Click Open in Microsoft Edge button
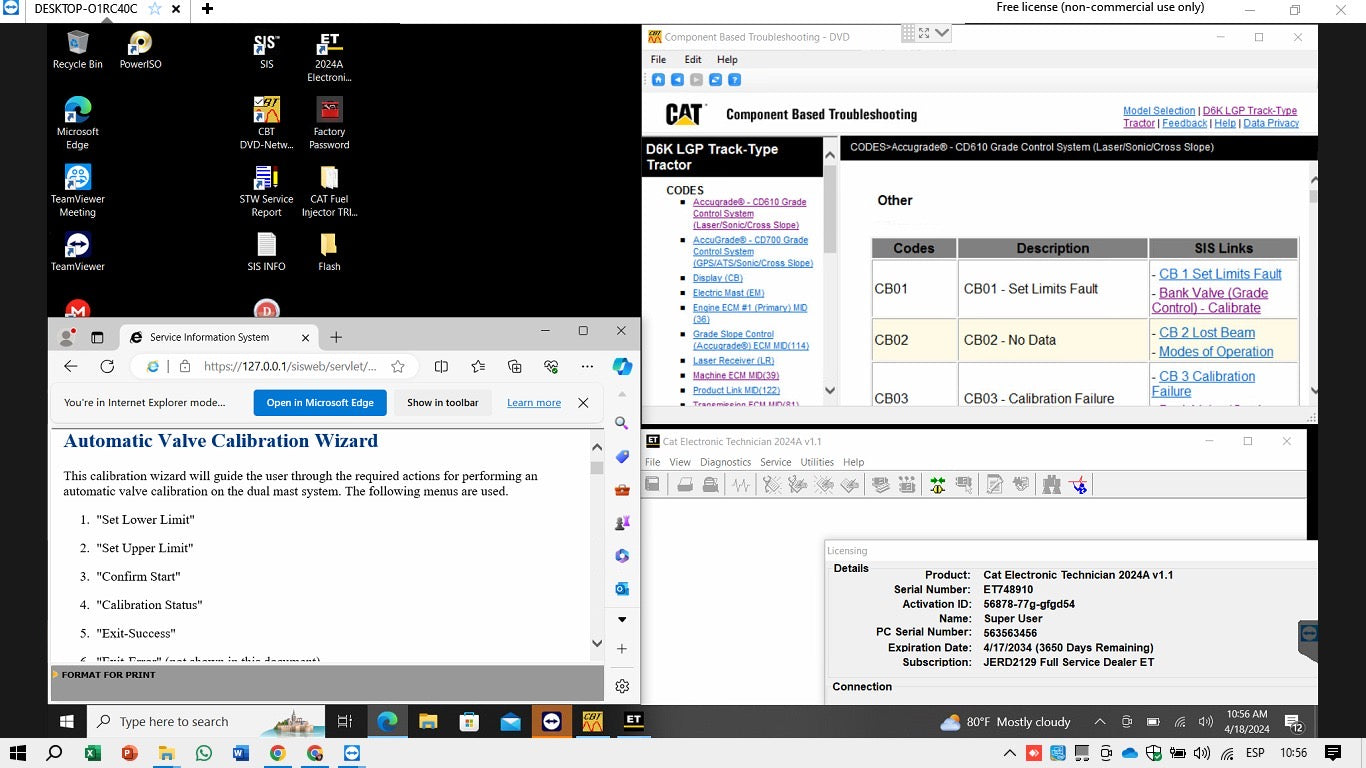The height and width of the screenshot is (768, 1366). point(320,402)
